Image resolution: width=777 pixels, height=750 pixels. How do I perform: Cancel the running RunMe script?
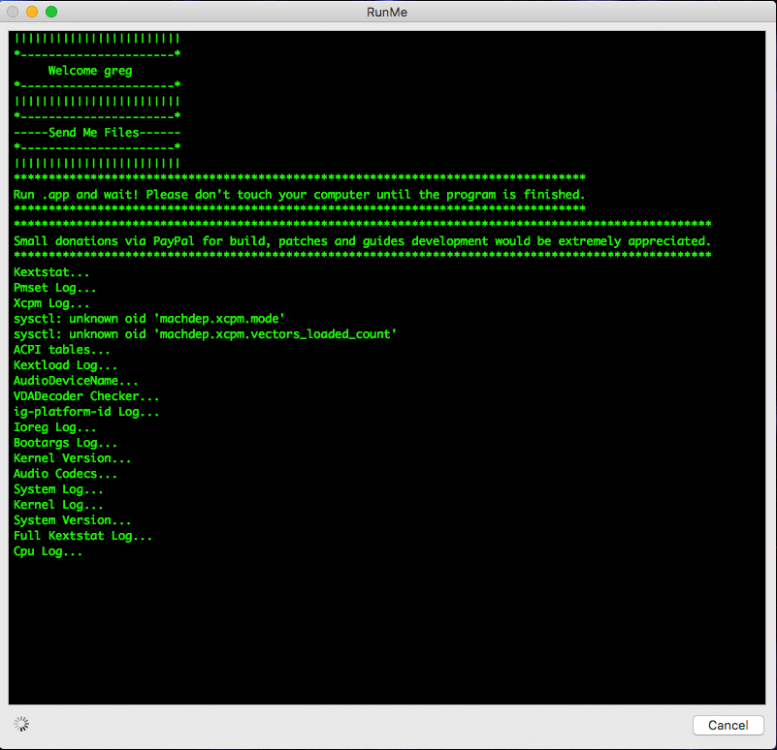tap(728, 725)
